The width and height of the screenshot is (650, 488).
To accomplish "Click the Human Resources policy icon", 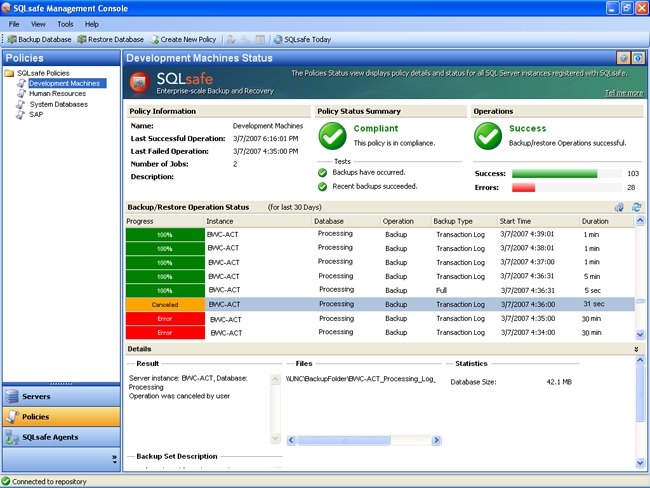I will coord(21,94).
